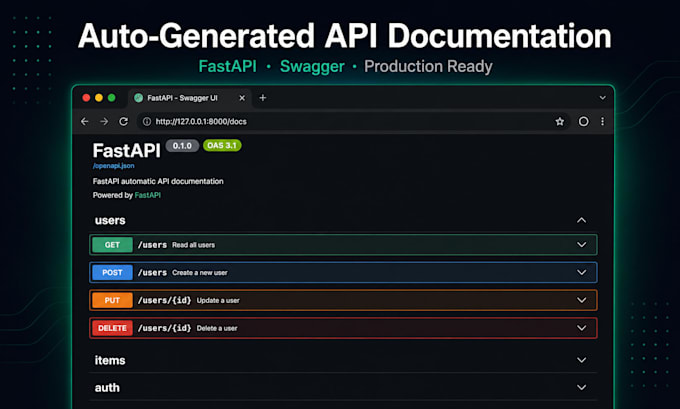The width and height of the screenshot is (680, 409).
Task: Open the browser three-dot menu
Action: pyautogui.click(x=602, y=121)
